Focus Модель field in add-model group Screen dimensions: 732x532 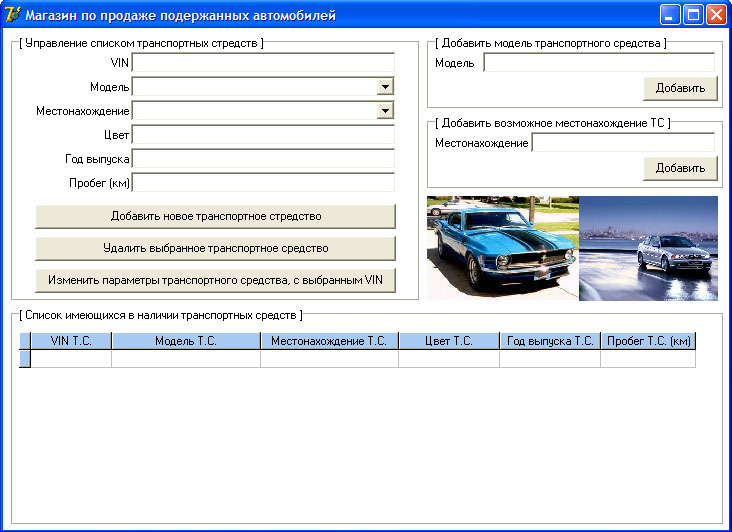pyautogui.click(x=599, y=63)
